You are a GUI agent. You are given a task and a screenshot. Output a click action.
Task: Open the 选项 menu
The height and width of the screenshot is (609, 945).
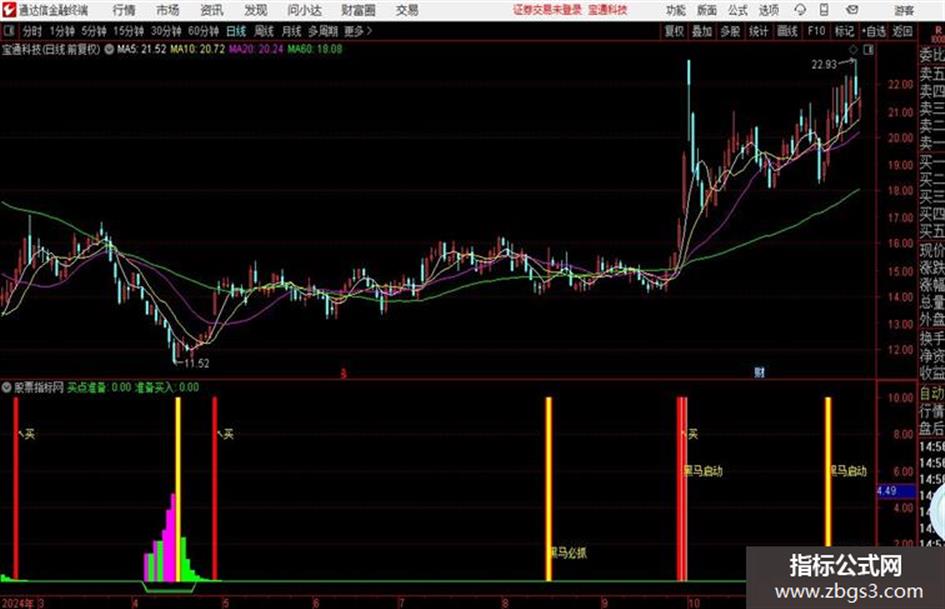[768, 10]
